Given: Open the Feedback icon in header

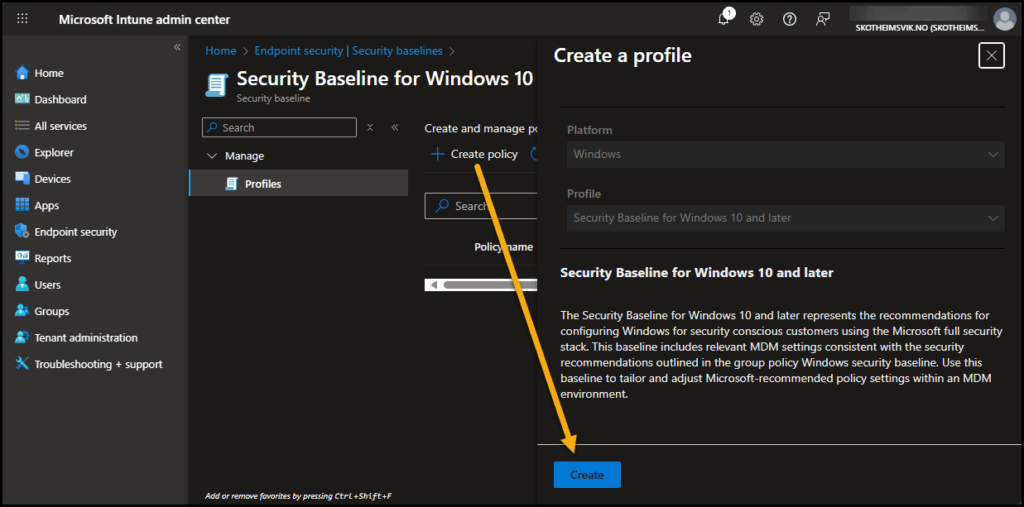Looking at the screenshot, I should [x=823, y=19].
